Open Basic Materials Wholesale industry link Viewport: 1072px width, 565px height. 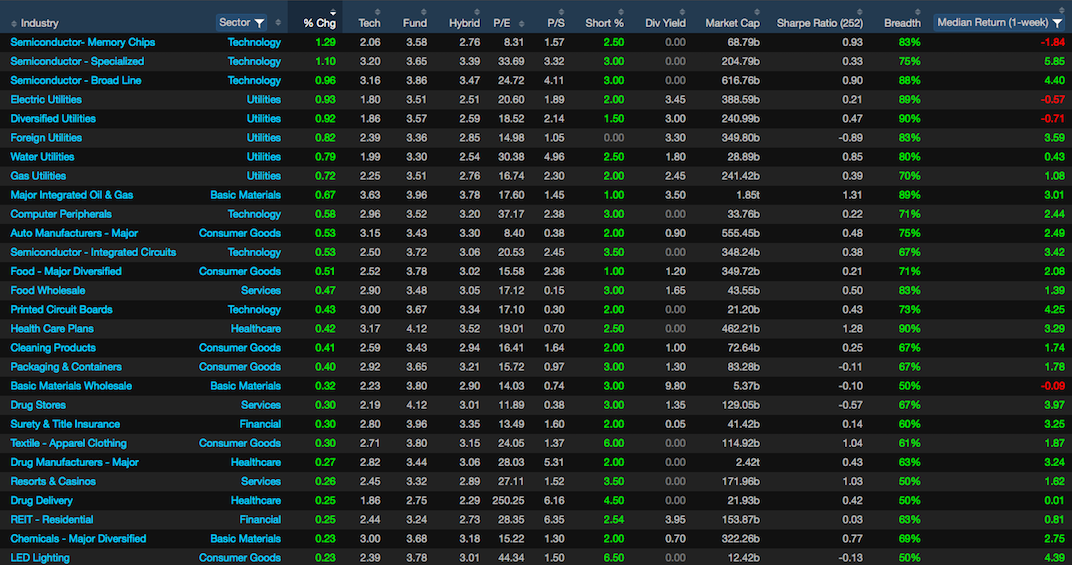[x=71, y=387]
